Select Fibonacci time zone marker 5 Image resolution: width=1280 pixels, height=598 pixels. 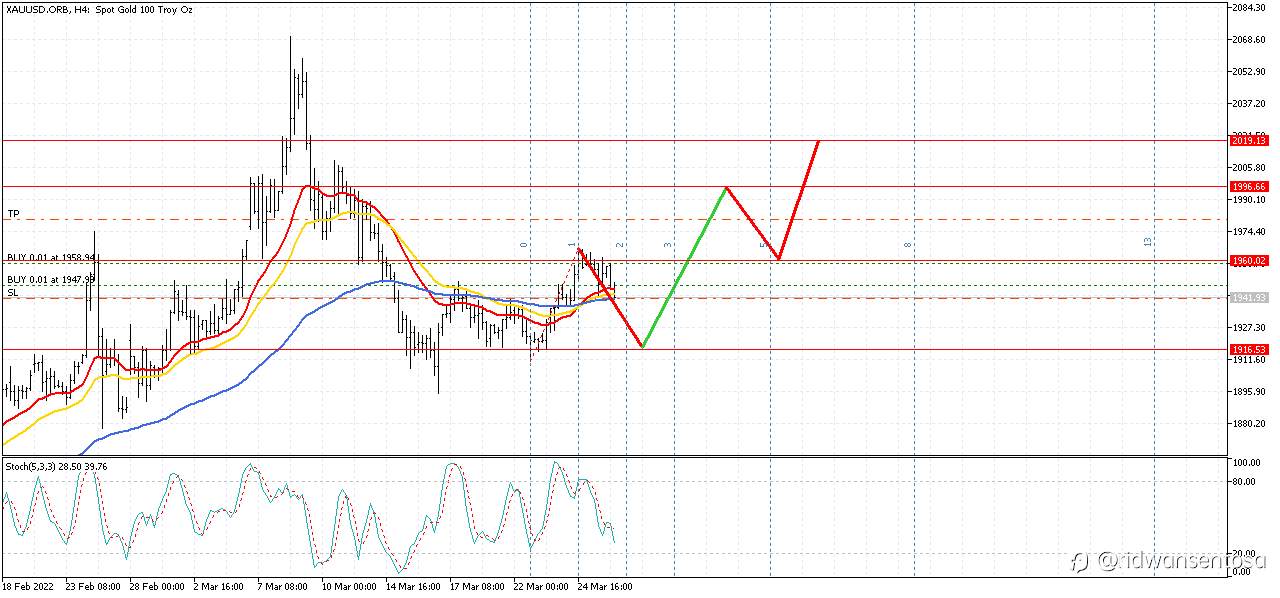[763, 245]
